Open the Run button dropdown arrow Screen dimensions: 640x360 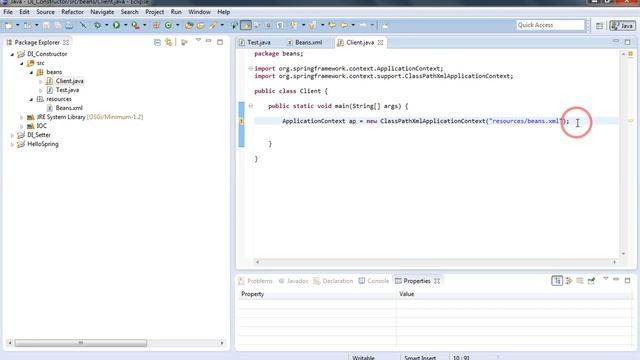pyautogui.click(x=125, y=25)
